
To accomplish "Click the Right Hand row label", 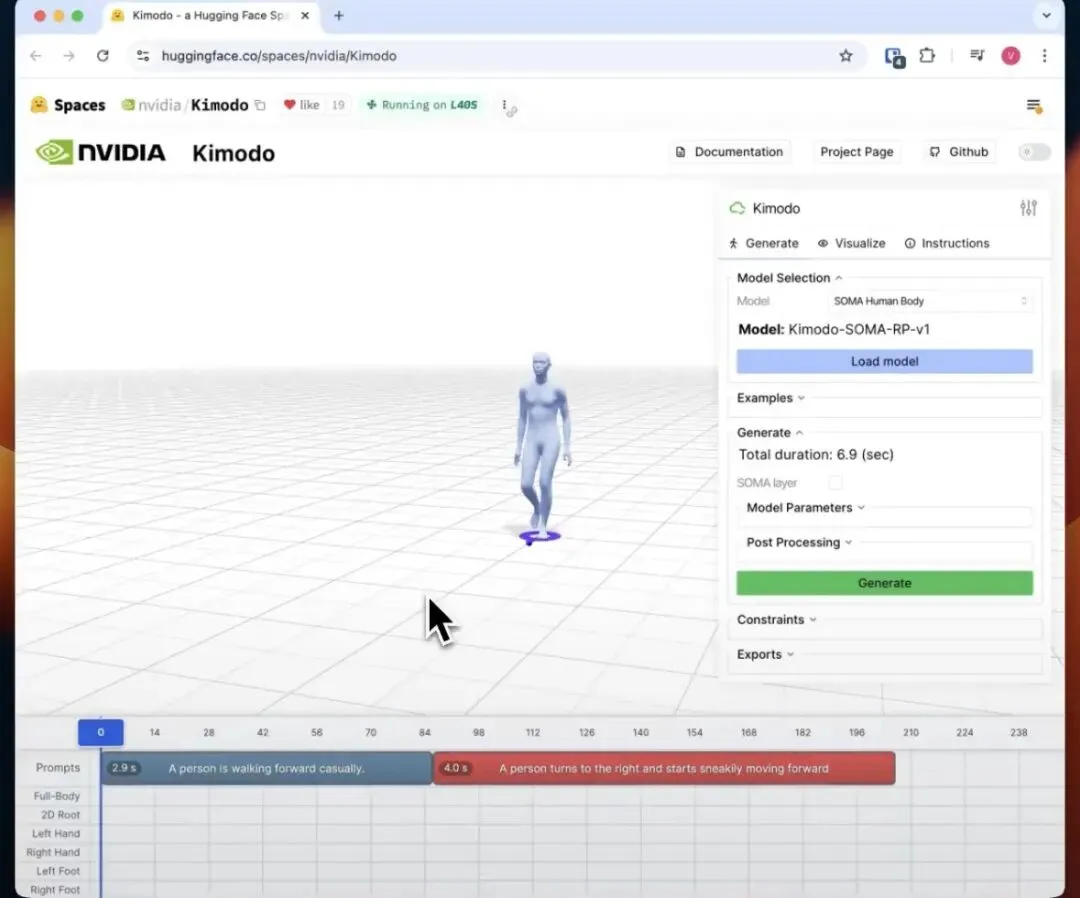I will point(53,852).
